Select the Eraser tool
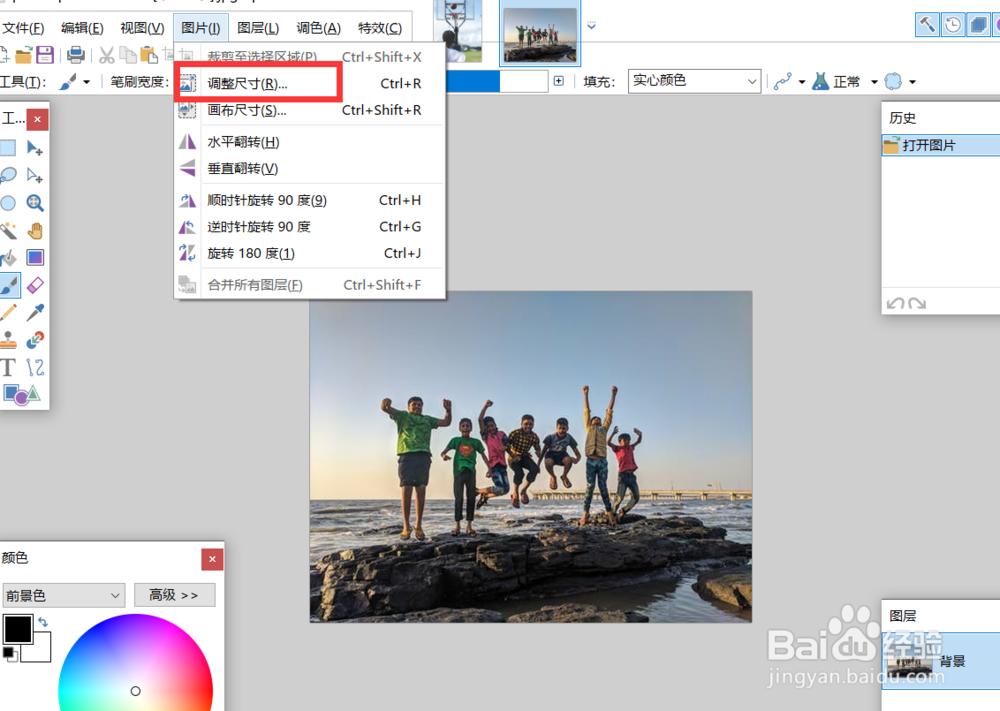The image size is (1000, 711). coord(34,285)
